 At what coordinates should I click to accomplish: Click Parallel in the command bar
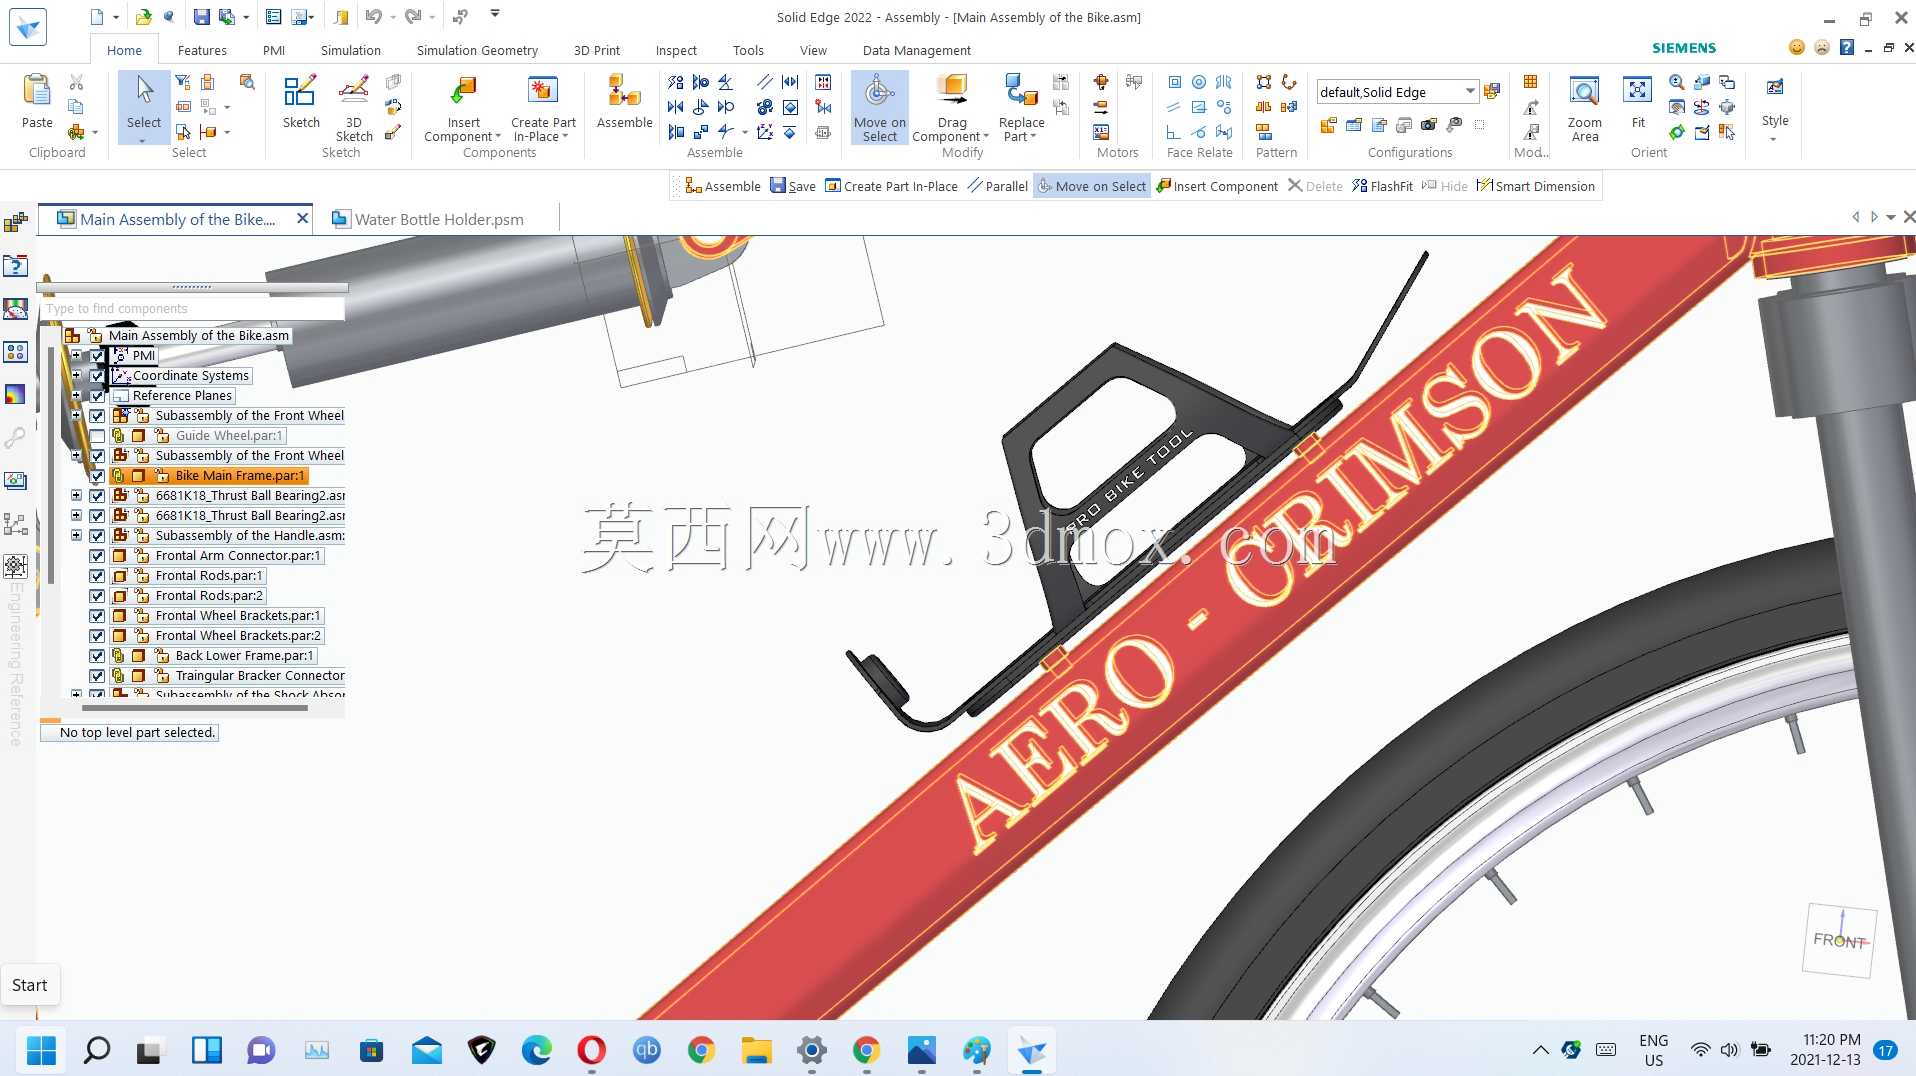[x=998, y=186]
